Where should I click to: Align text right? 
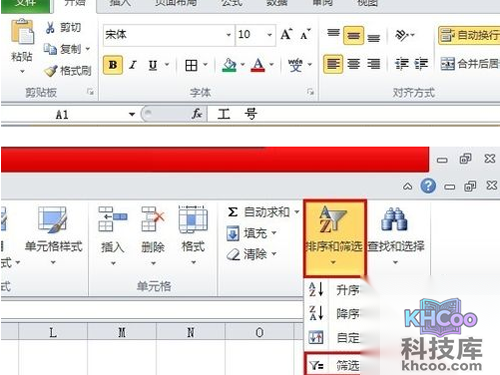(x=374, y=64)
